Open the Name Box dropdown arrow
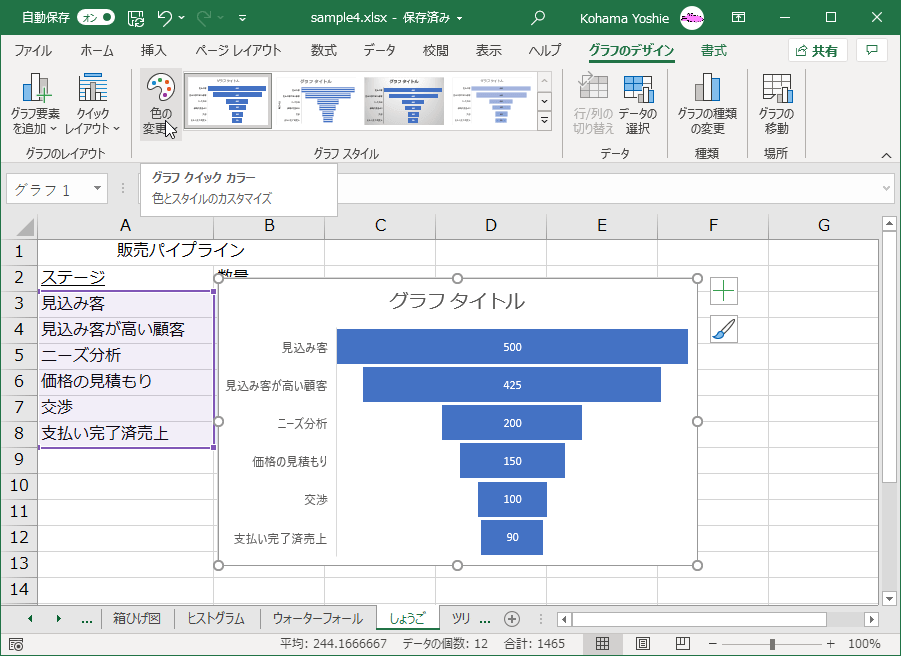Image resolution: width=901 pixels, height=656 pixels. click(x=97, y=188)
